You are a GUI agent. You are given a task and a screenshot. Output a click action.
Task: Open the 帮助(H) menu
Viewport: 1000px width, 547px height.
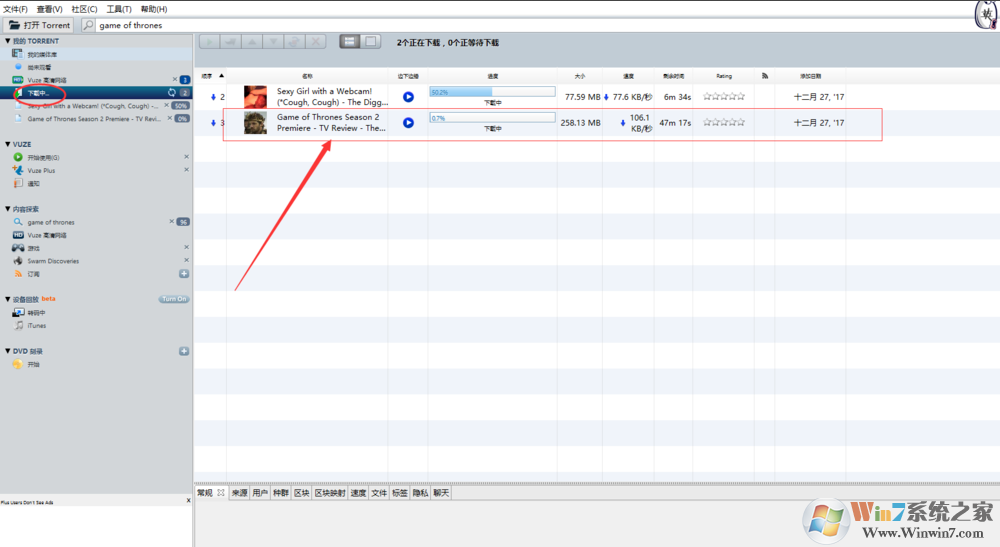154,9
